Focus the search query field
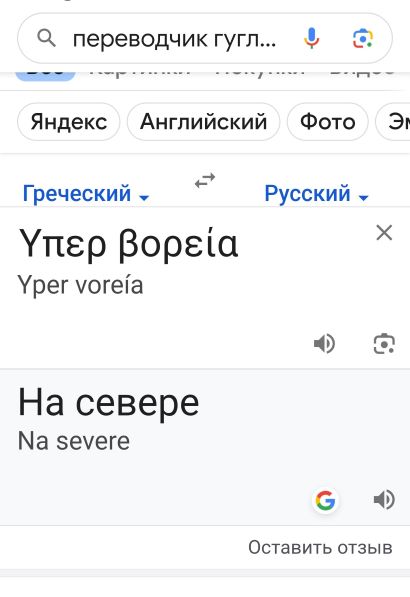The width and height of the screenshot is (410, 597). pos(174,39)
